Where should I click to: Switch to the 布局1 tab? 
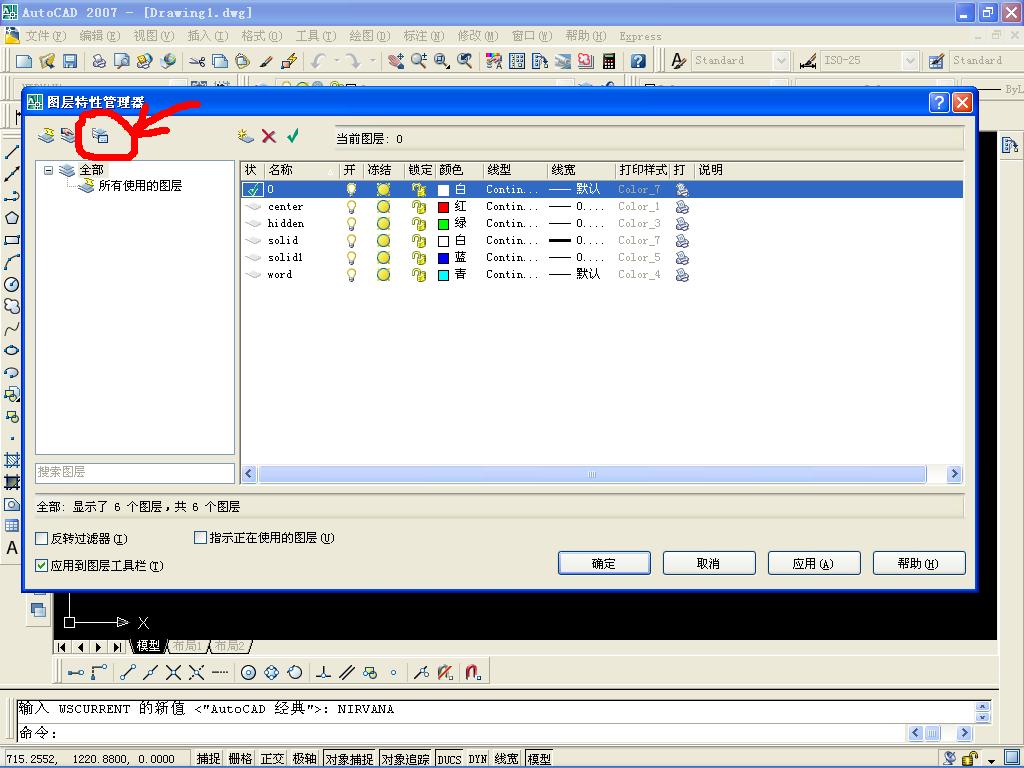point(188,646)
